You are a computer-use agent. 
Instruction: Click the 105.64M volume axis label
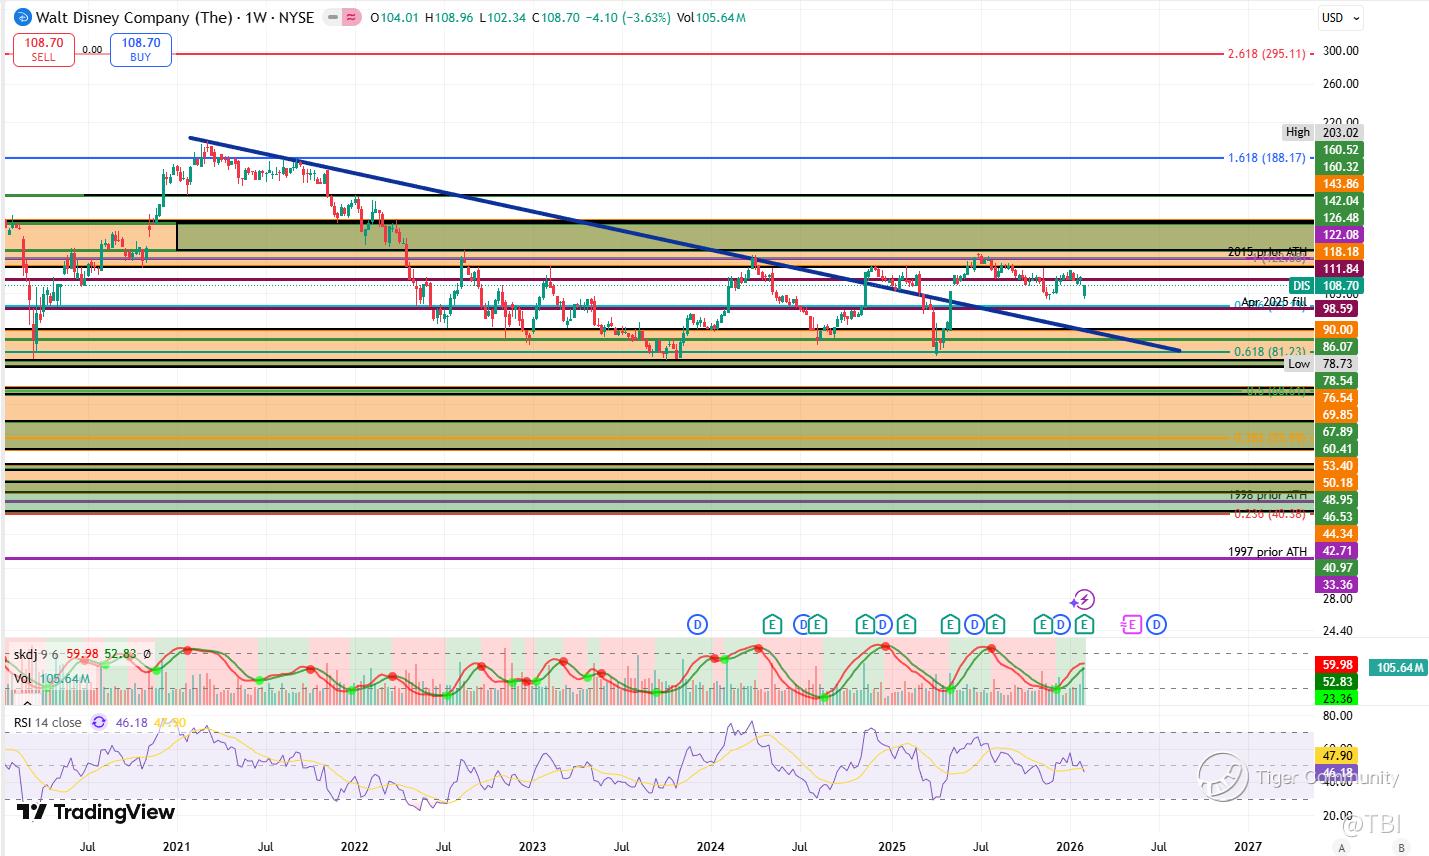tap(1398, 667)
